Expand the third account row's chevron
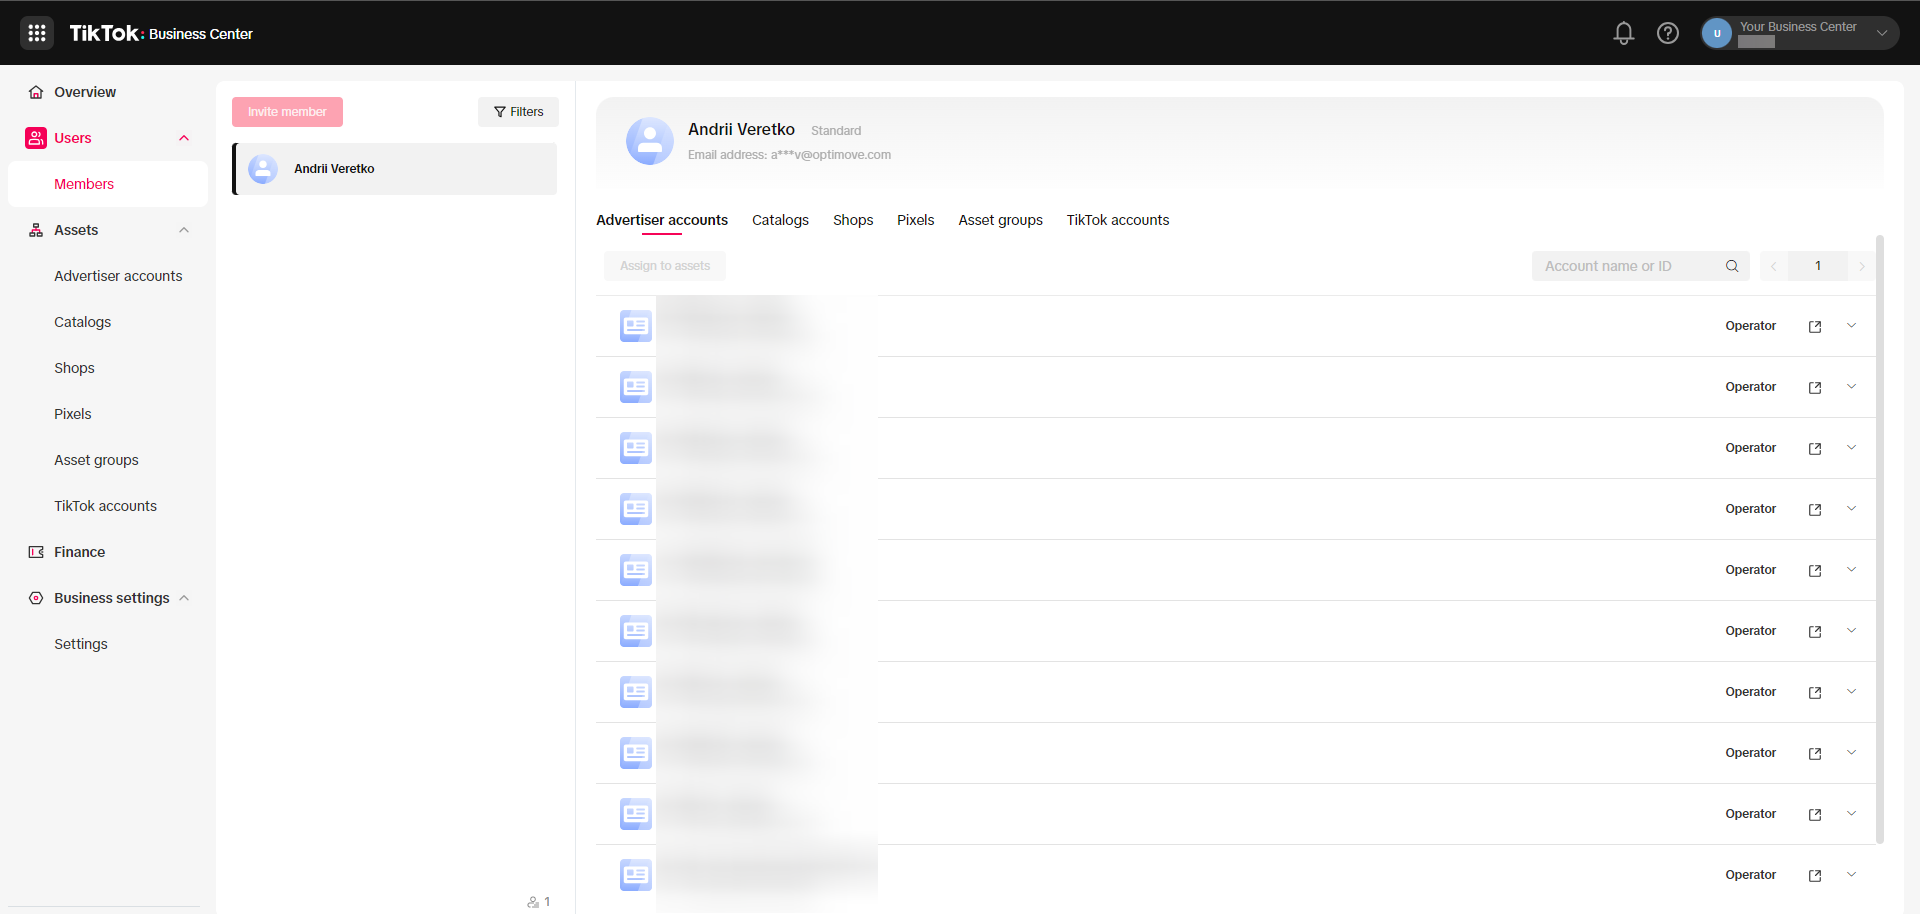Screen dimensions: 1920x914 [x=1851, y=448]
